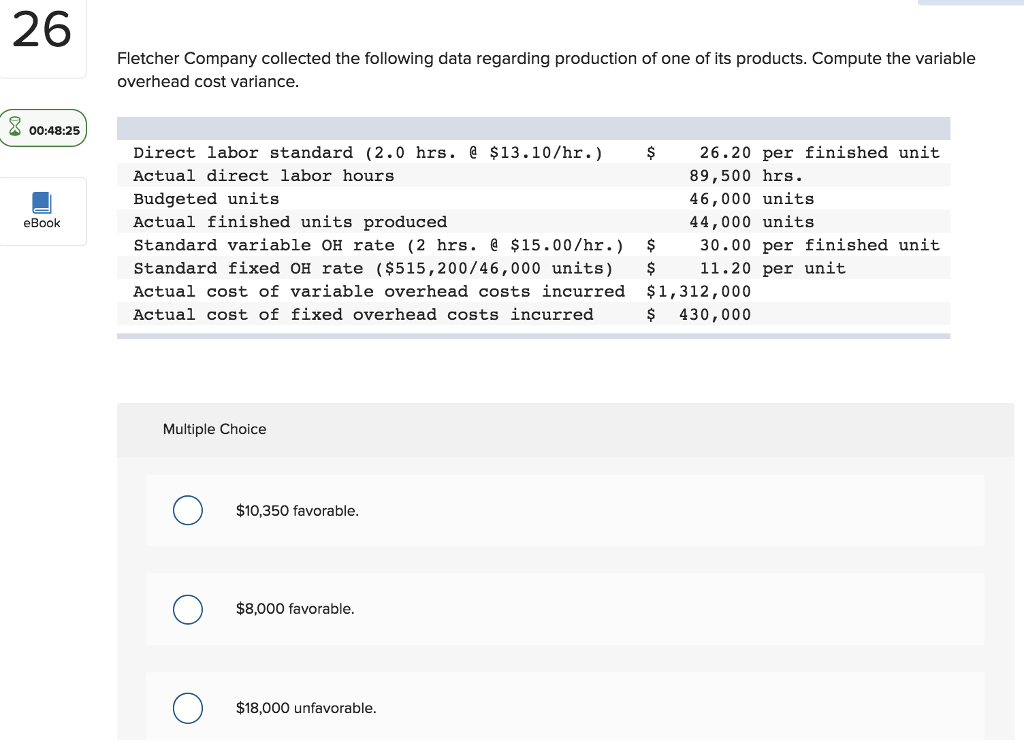Click the Actual finished units produced label
1024x743 pixels.
tap(290, 222)
